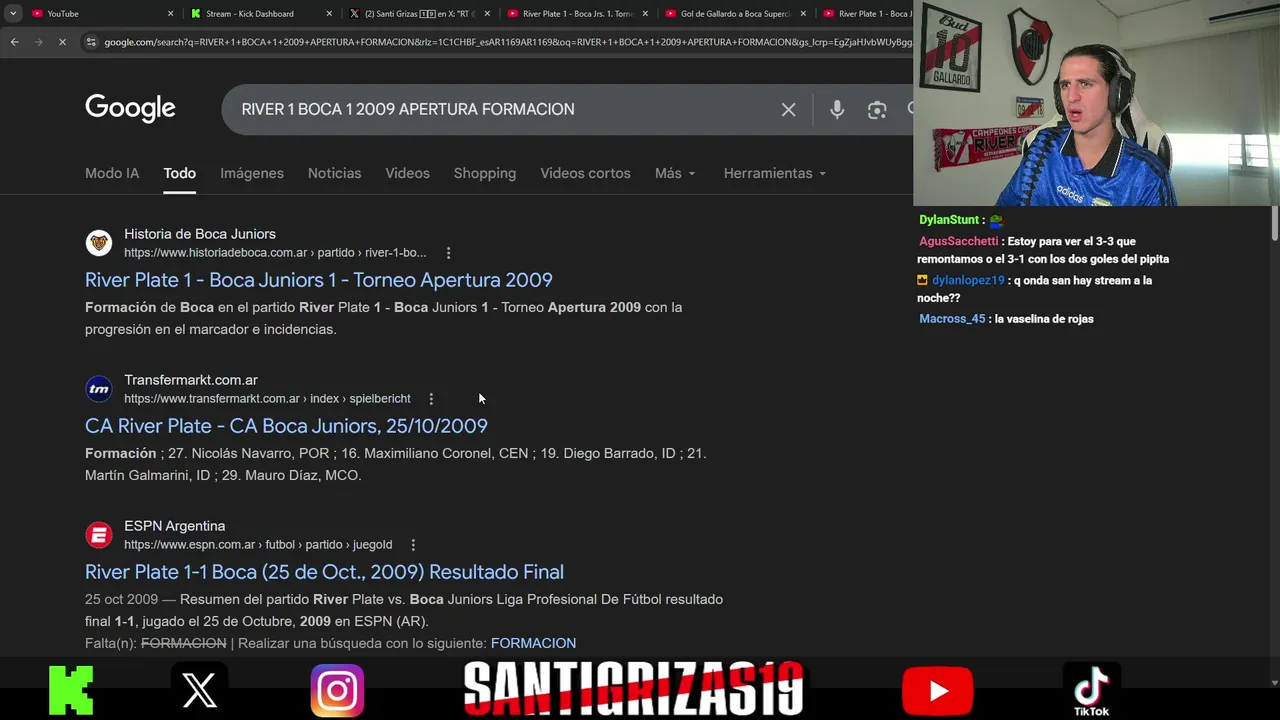Switch to the Imágenes tab
The image size is (1280, 720).
click(x=252, y=173)
